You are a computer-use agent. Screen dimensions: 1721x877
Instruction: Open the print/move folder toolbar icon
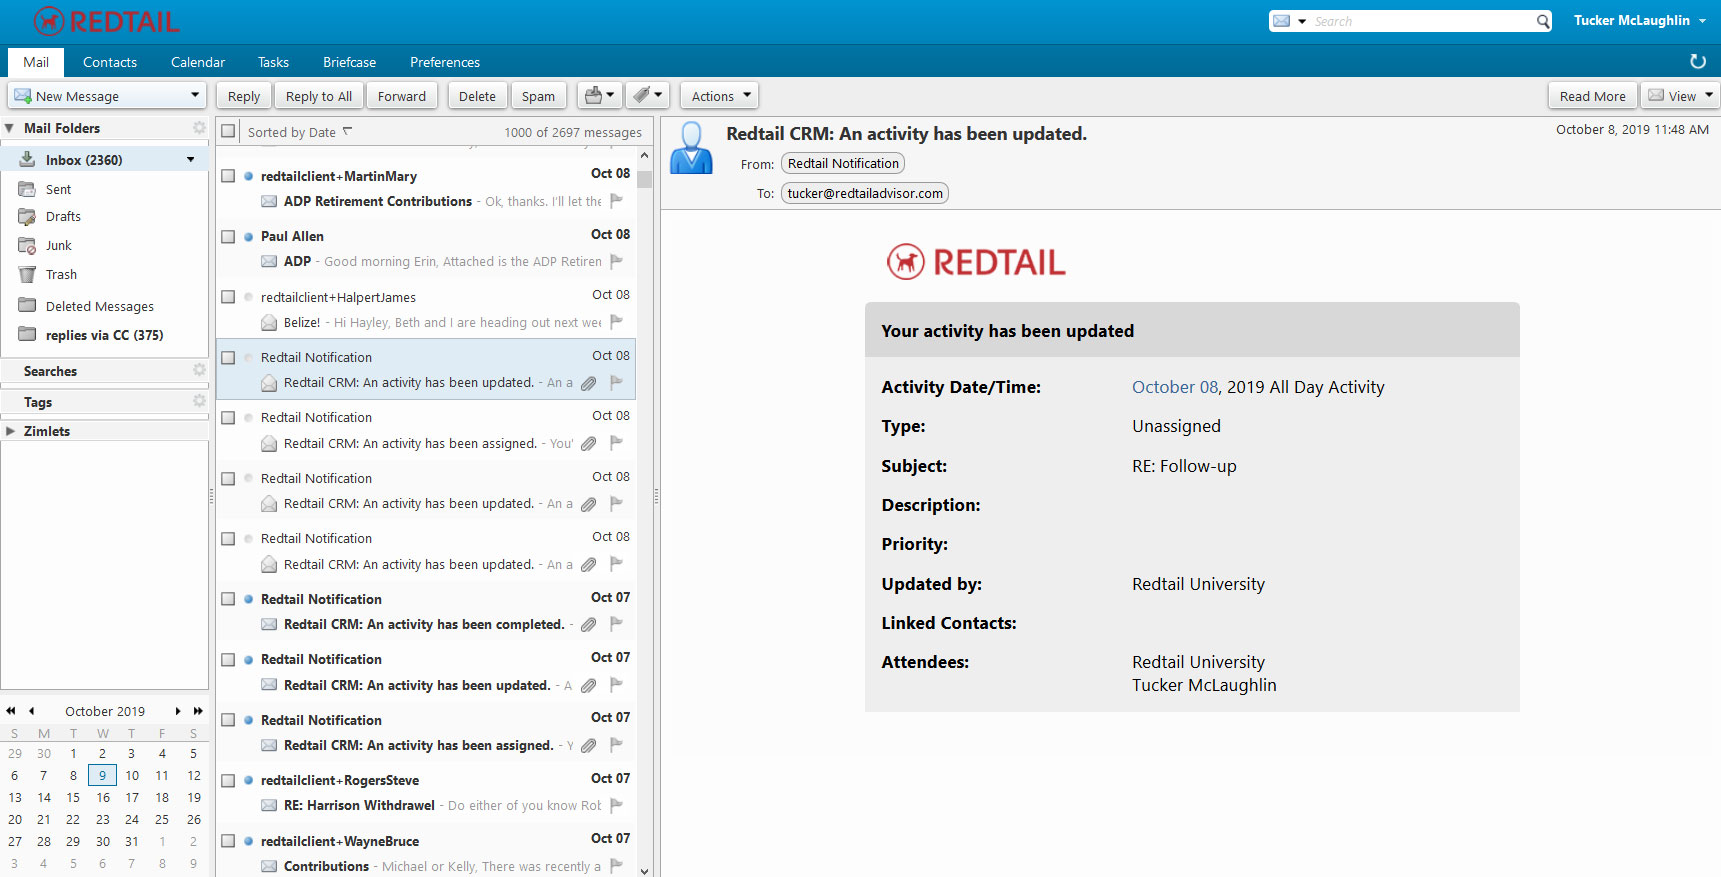coord(600,96)
